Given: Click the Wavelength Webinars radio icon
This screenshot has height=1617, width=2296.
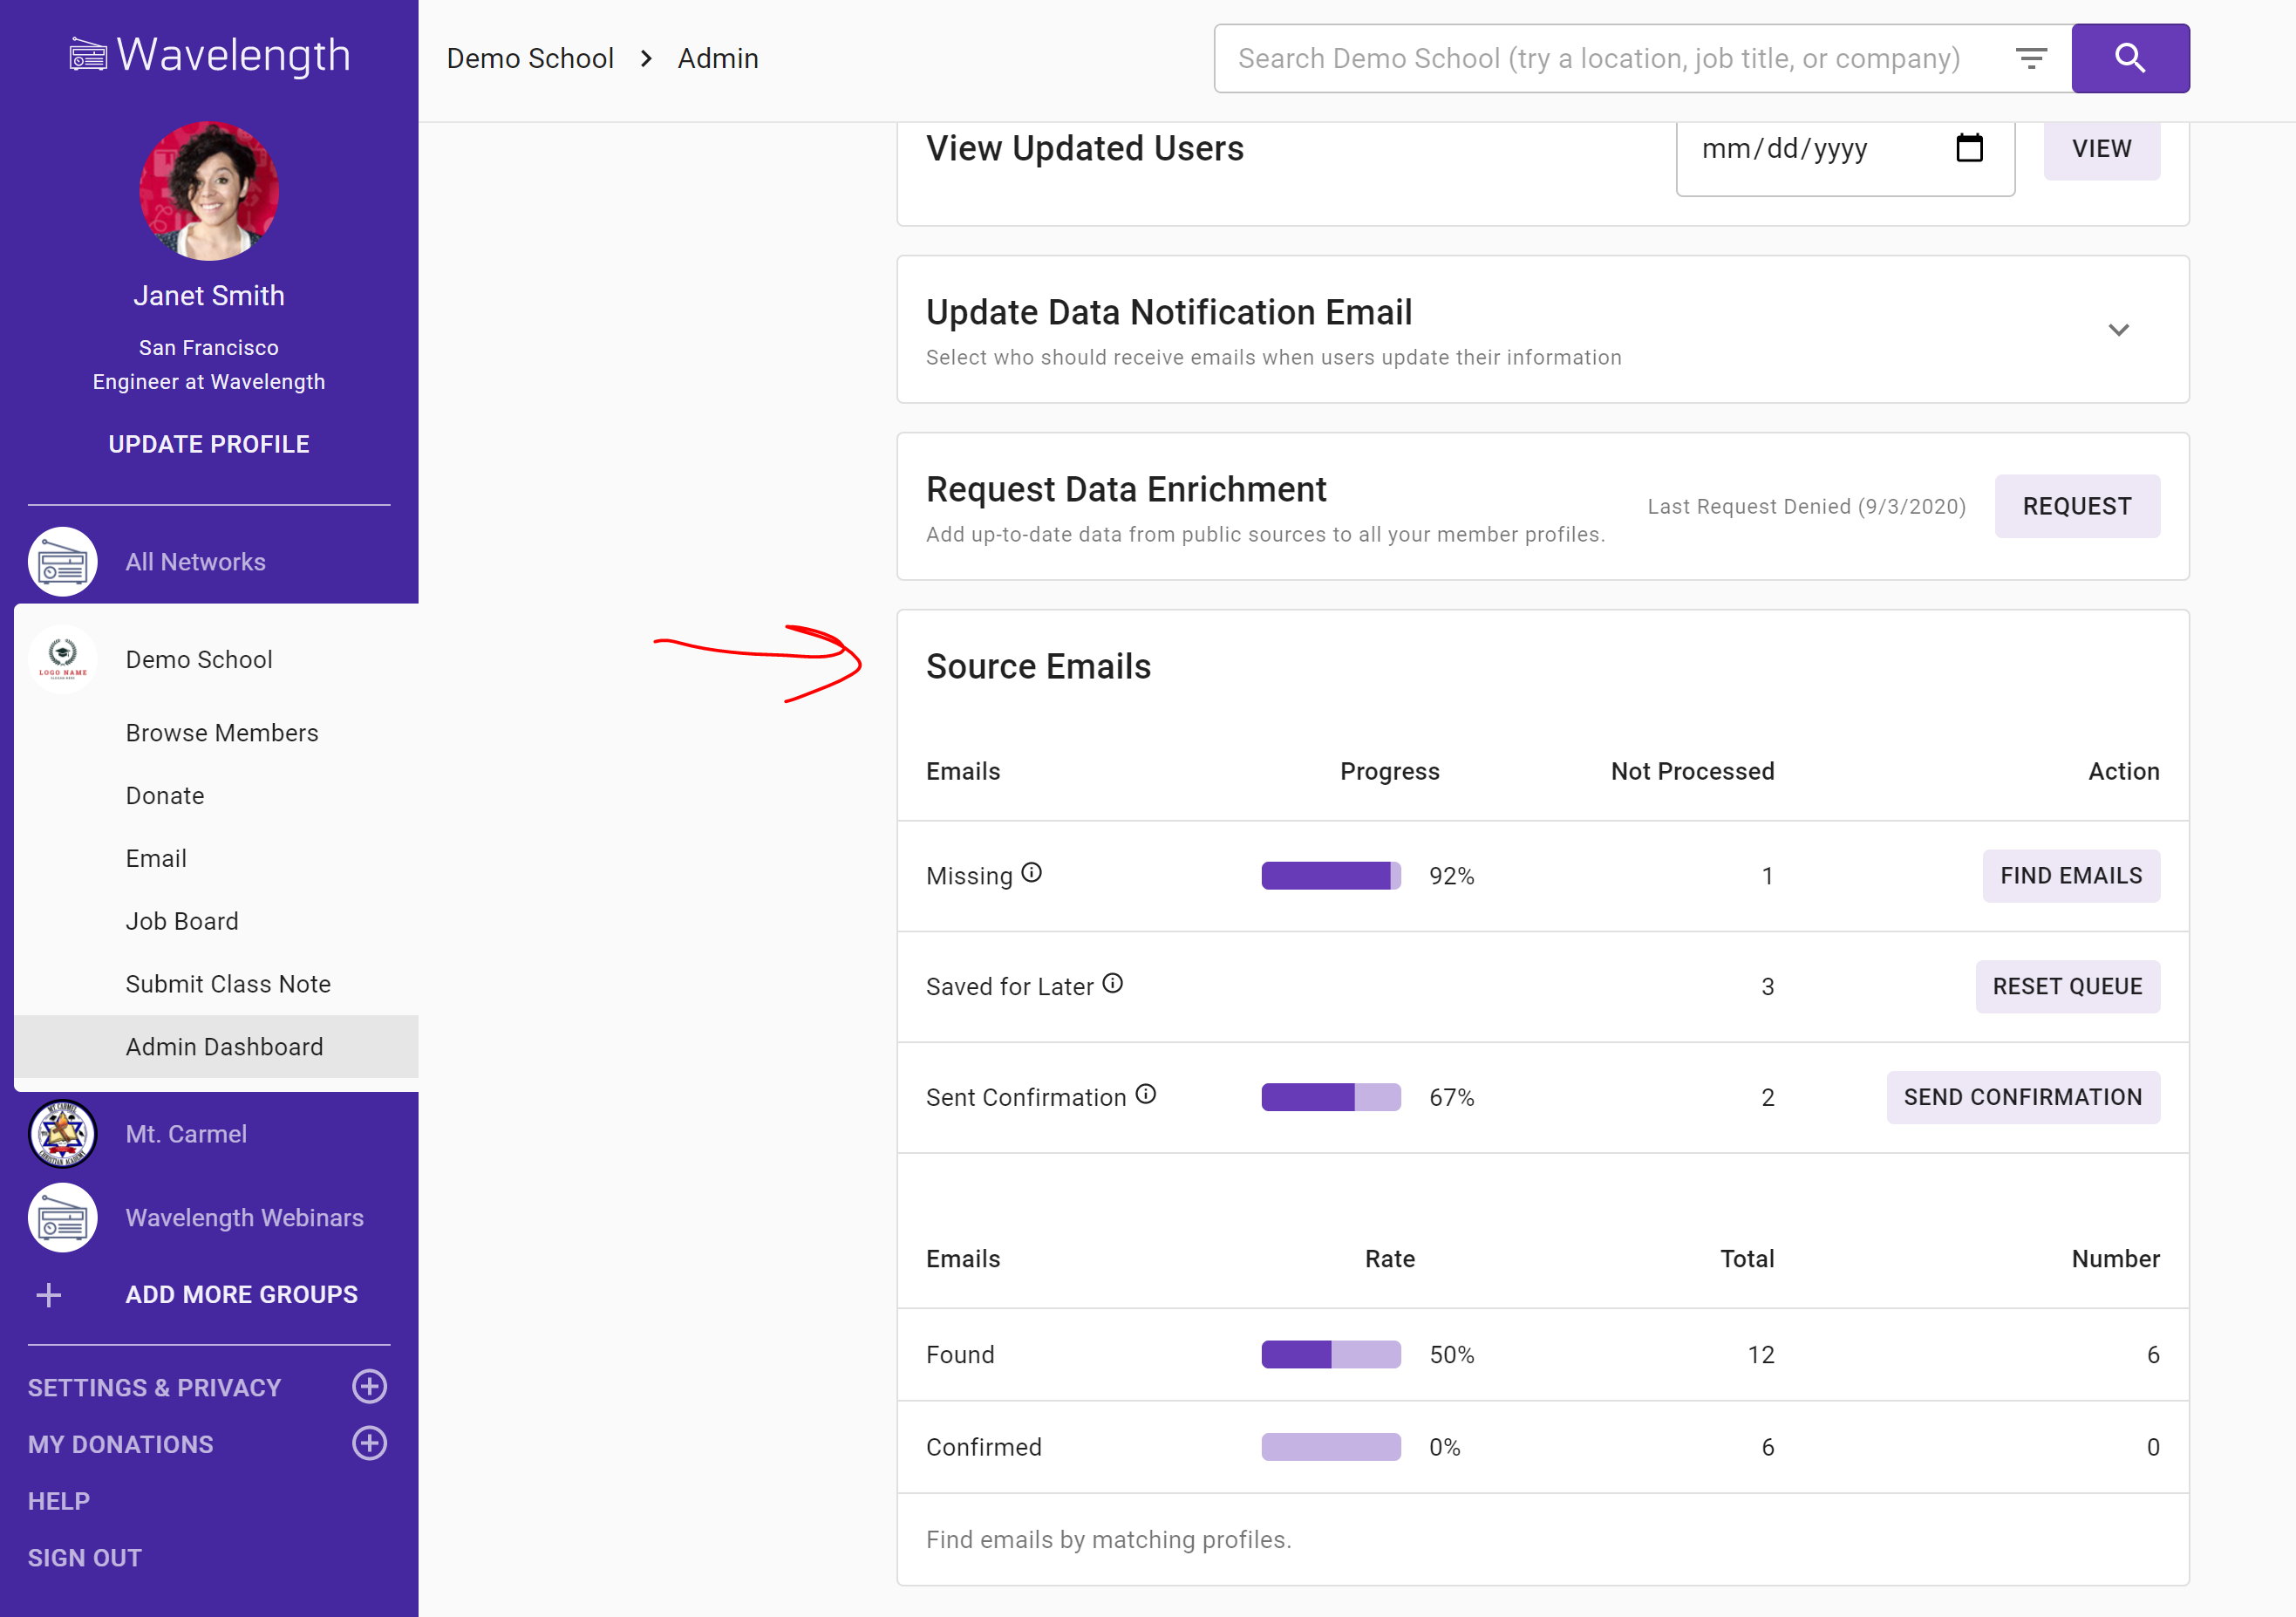Looking at the screenshot, I should coord(62,1218).
